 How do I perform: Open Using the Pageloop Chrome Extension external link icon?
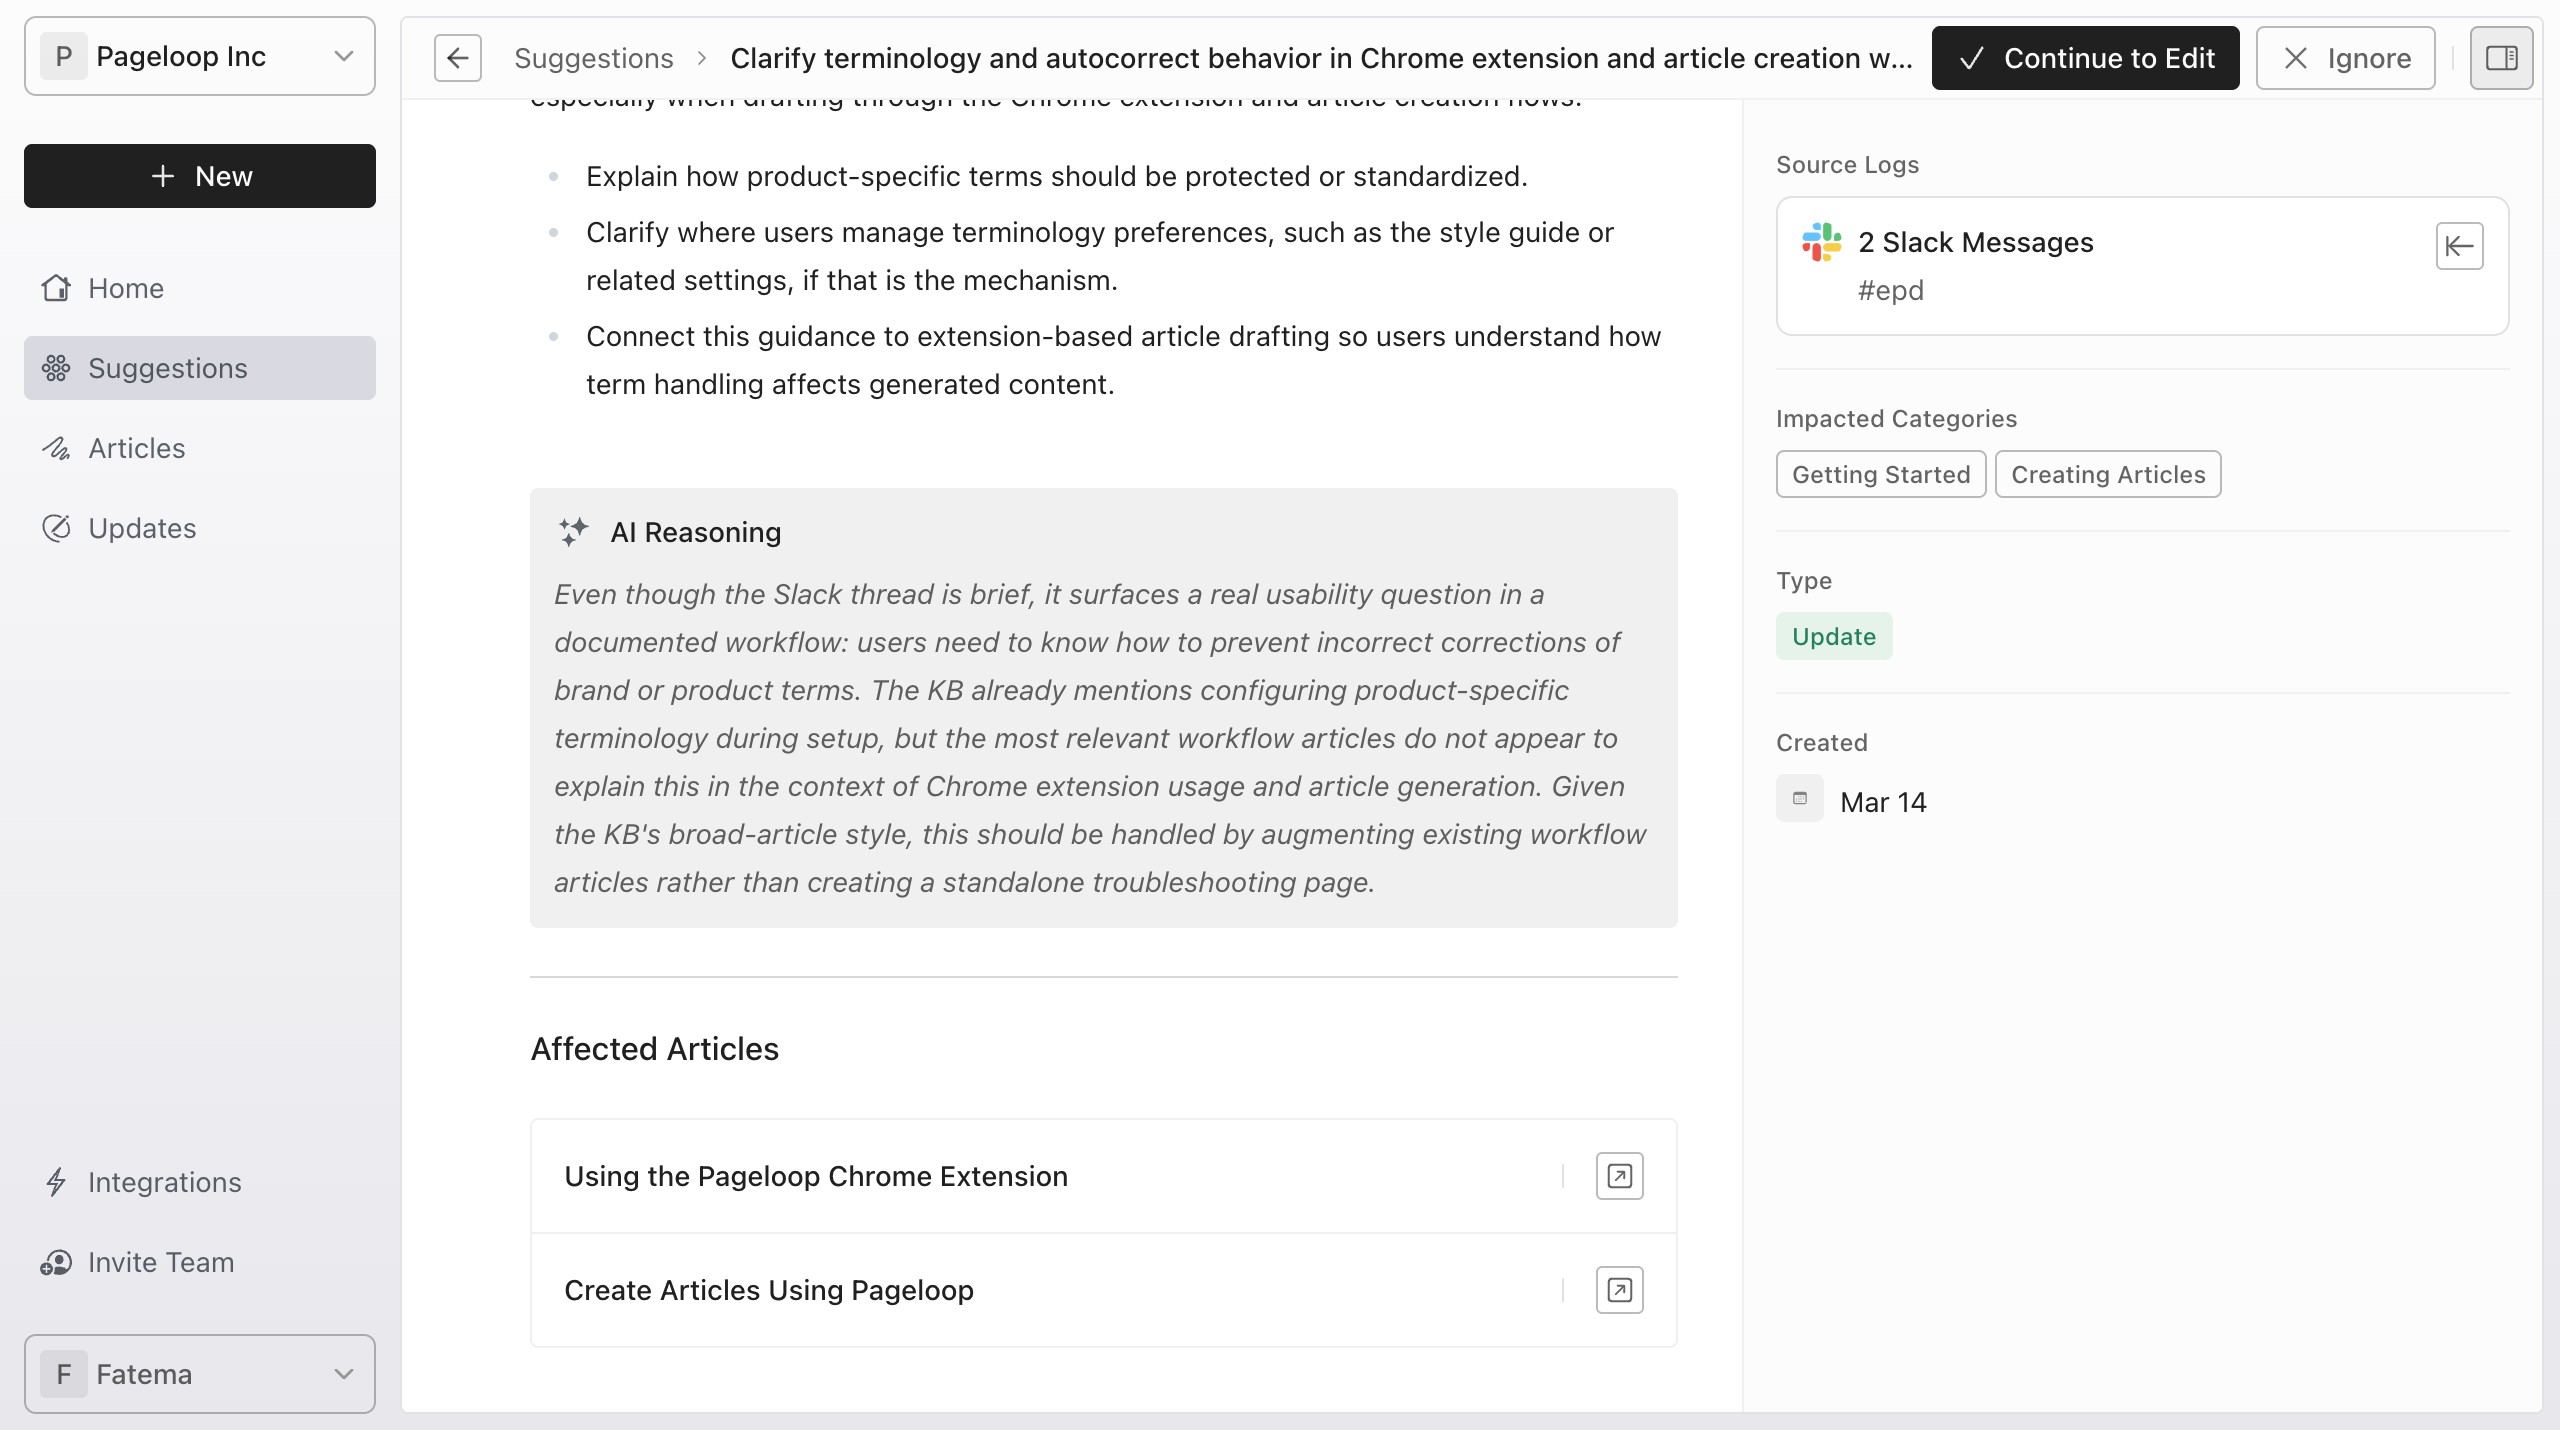1619,1176
